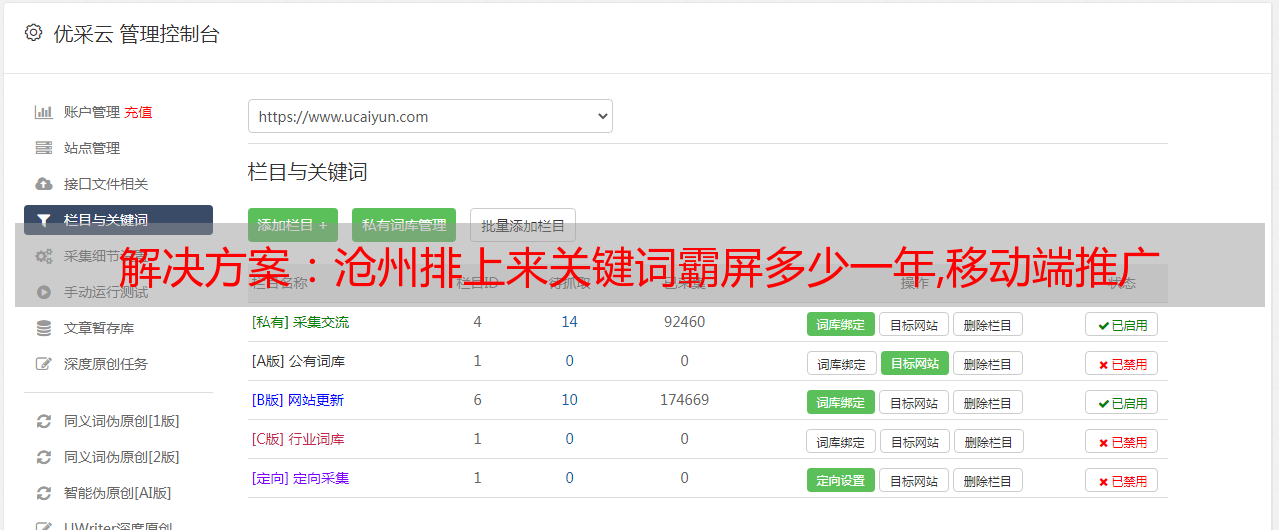Viewport: 1279px width, 530px height.
Task: Click the red 充值 link
Action: coord(139,112)
